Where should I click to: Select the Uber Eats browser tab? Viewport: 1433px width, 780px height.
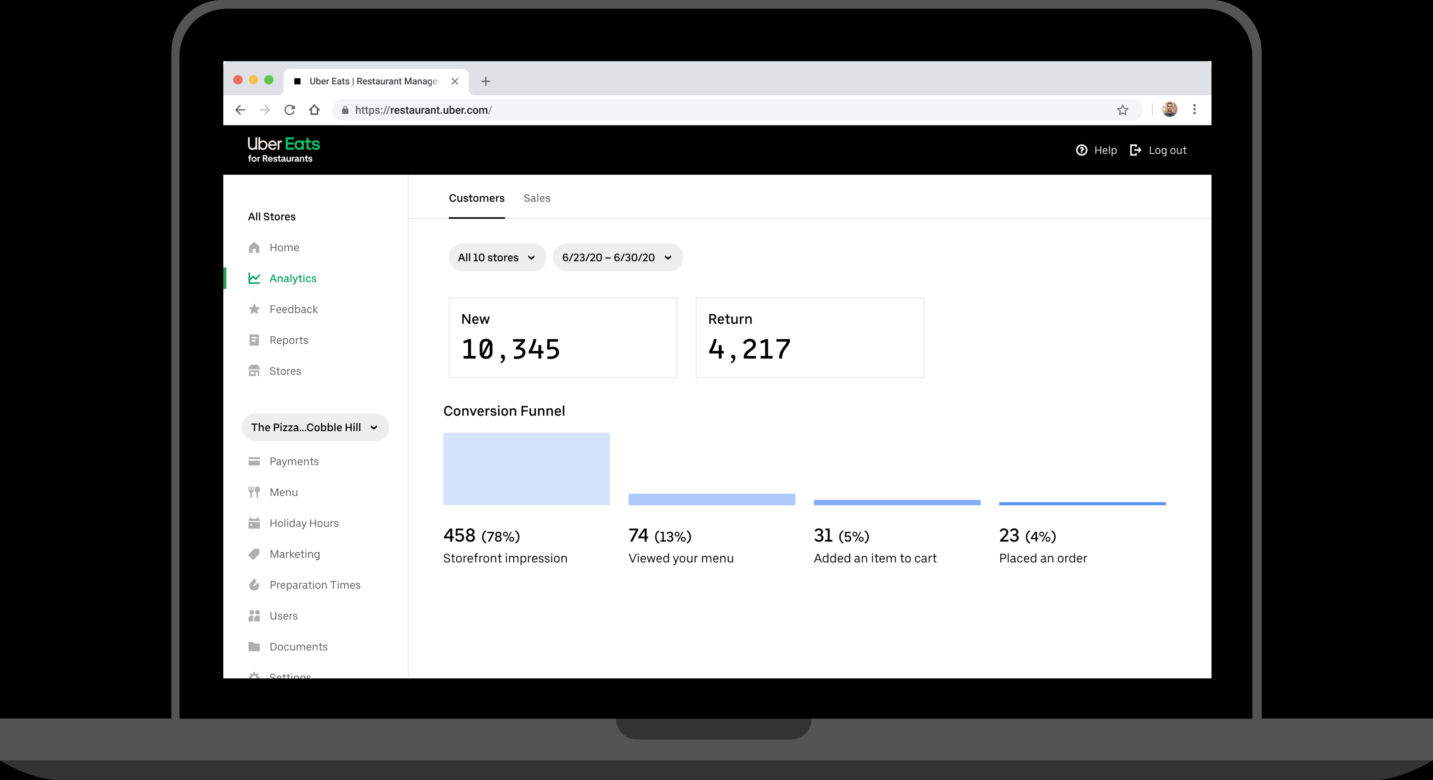coord(376,81)
